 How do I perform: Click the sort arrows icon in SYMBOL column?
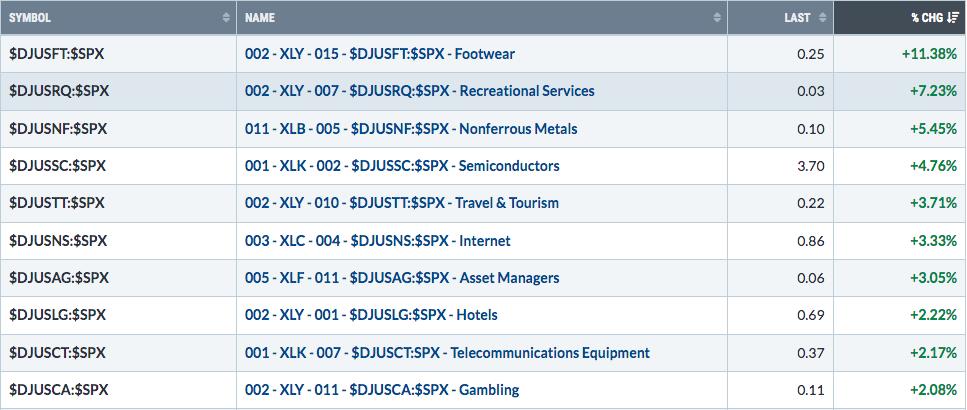coord(225,18)
